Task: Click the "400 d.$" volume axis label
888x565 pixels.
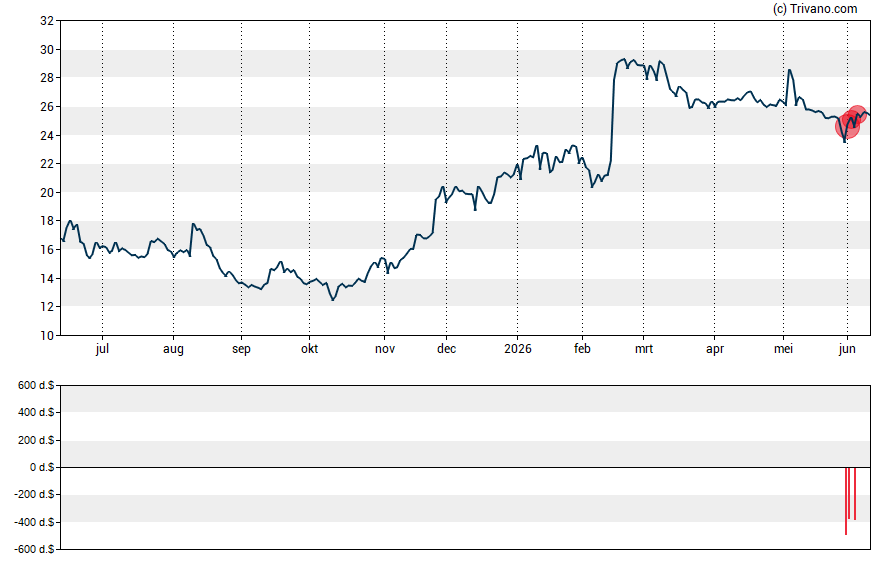Action: (36, 413)
